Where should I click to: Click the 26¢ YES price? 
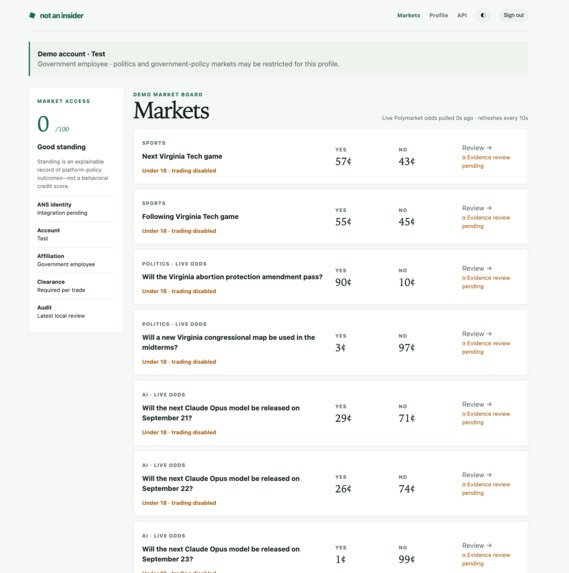click(x=343, y=489)
